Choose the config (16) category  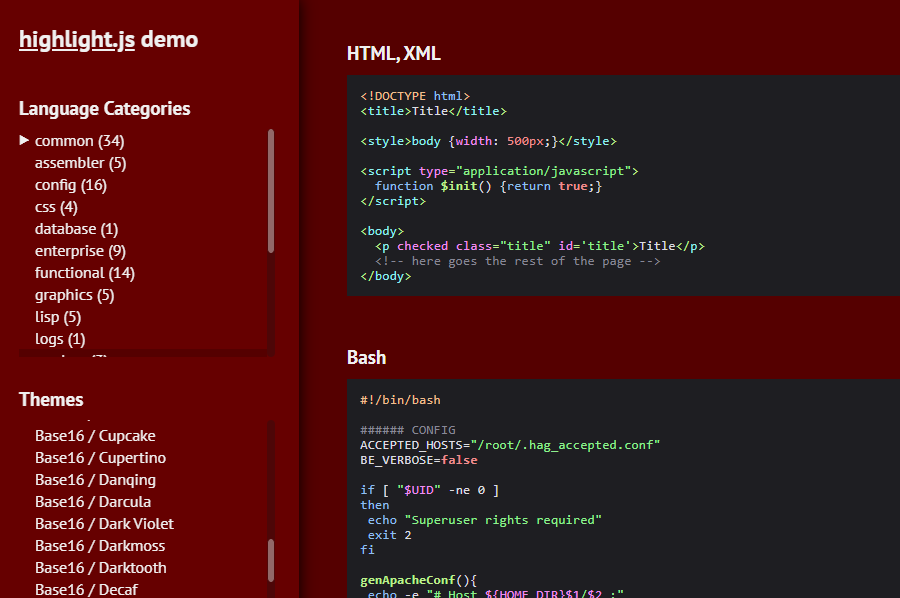(x=71, y=185)
